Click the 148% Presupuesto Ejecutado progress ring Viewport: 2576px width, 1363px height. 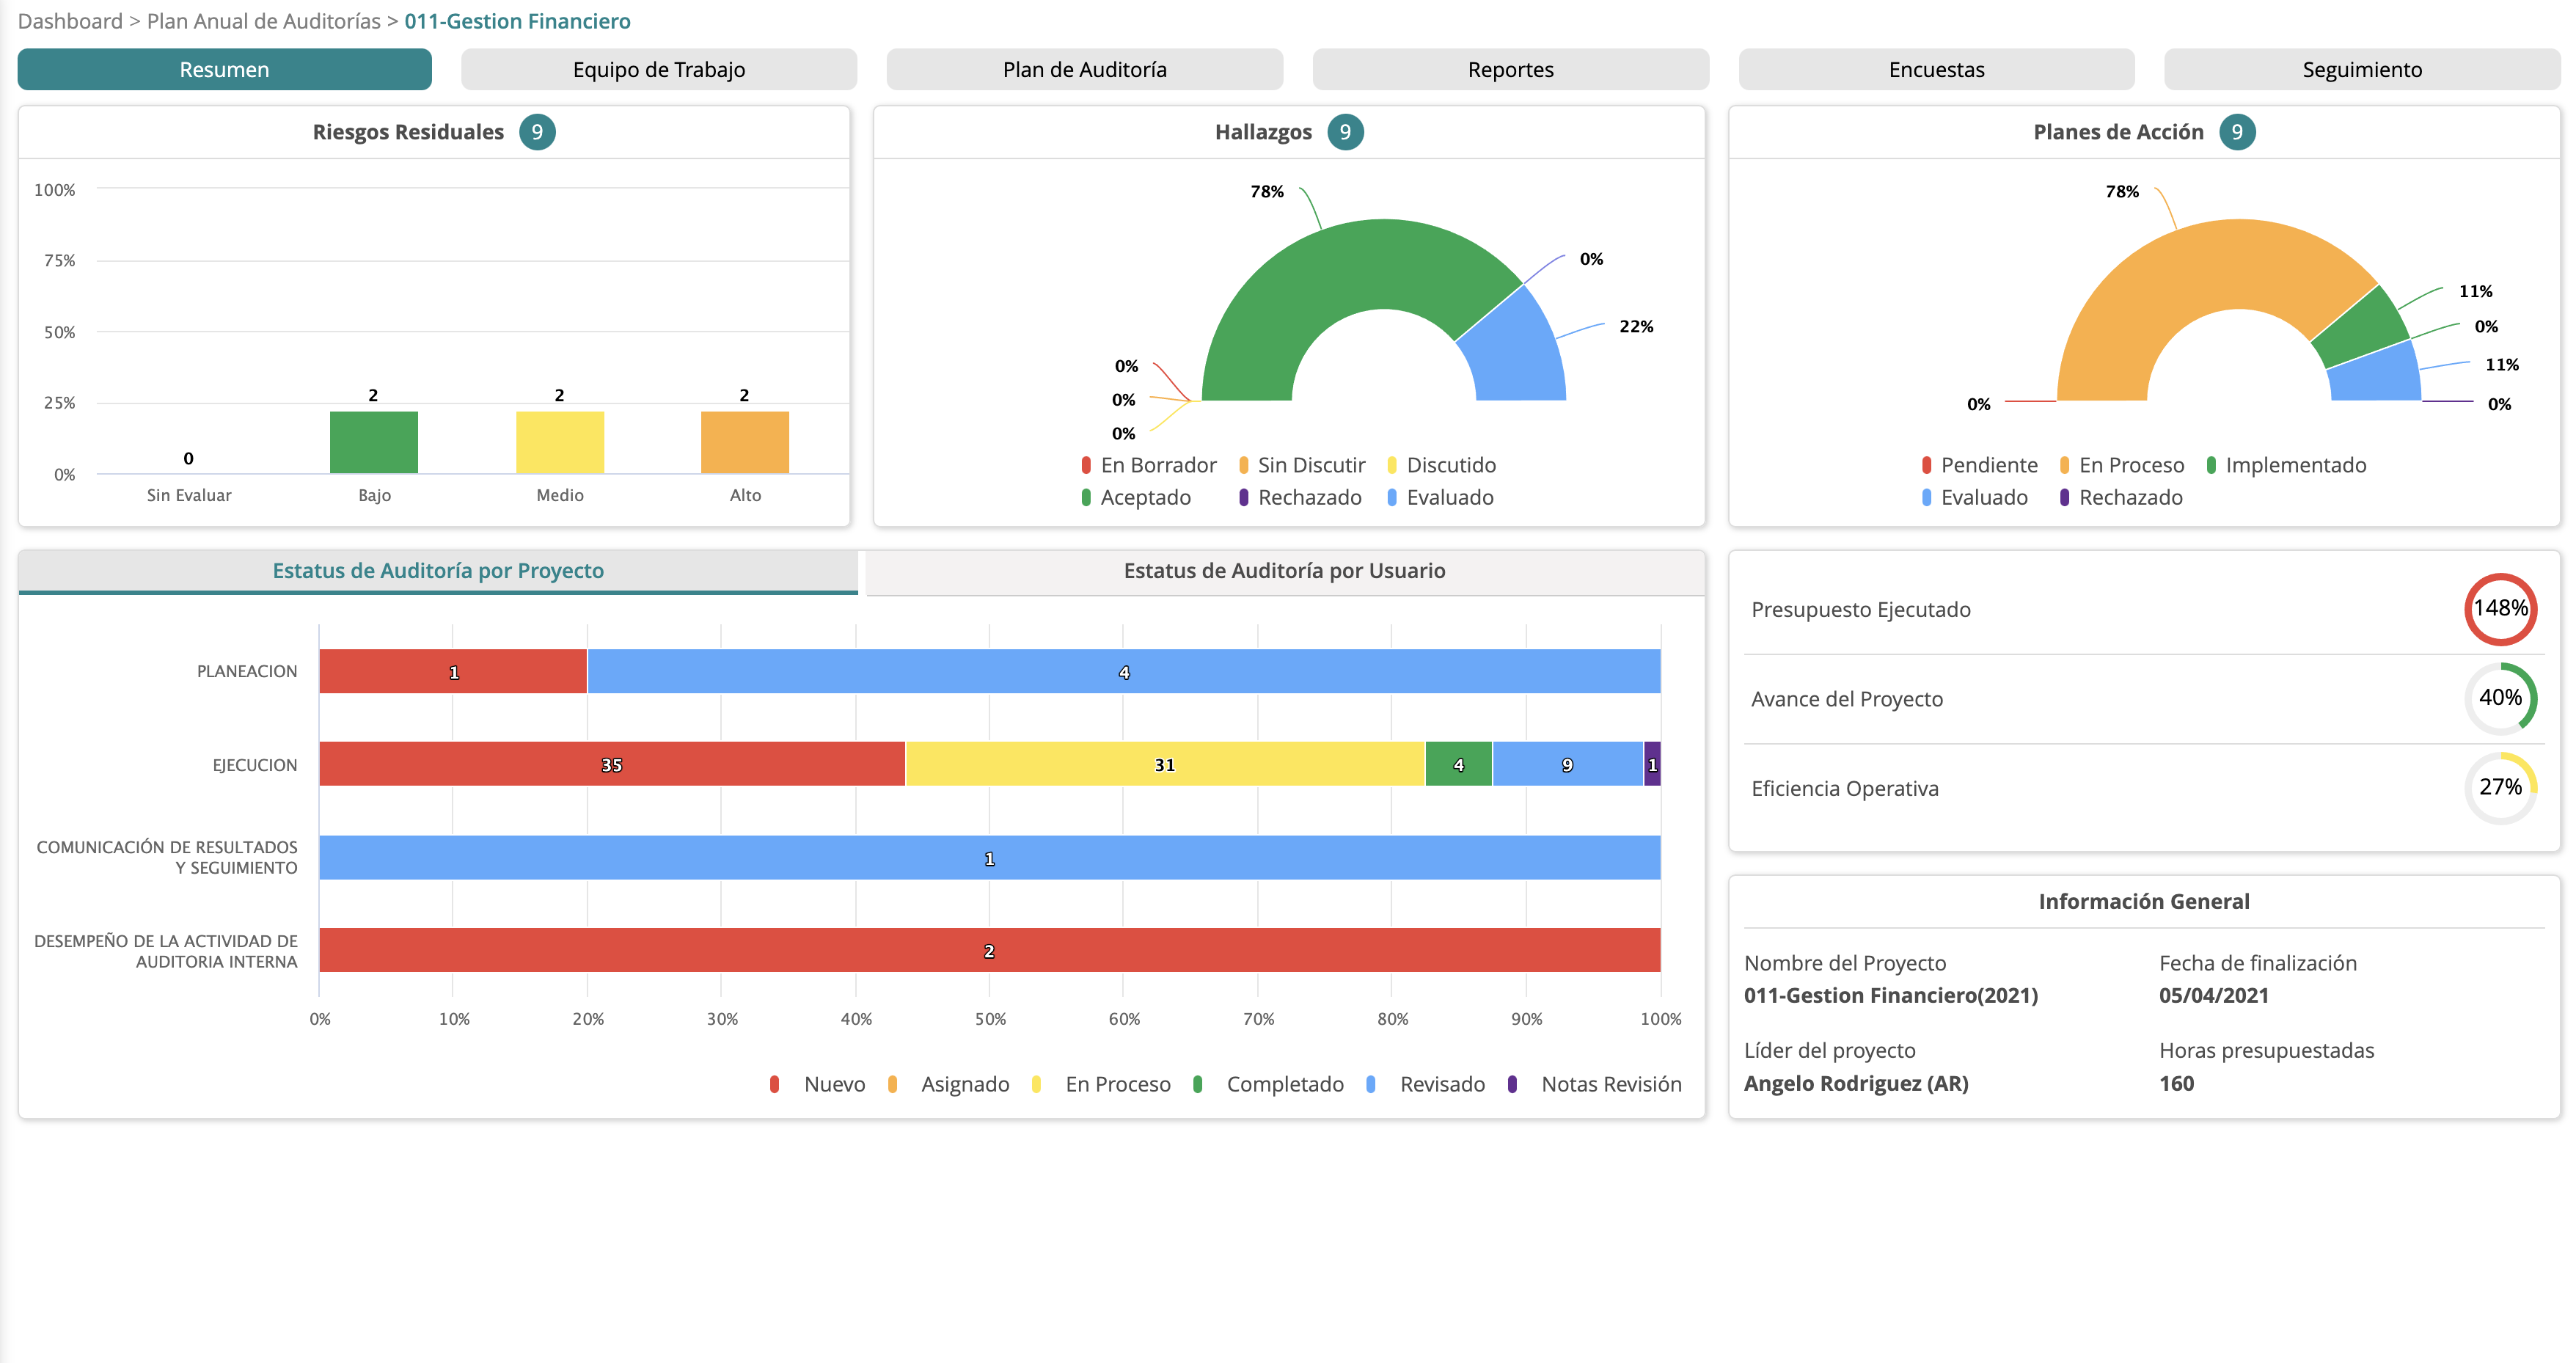(2502, 608)
